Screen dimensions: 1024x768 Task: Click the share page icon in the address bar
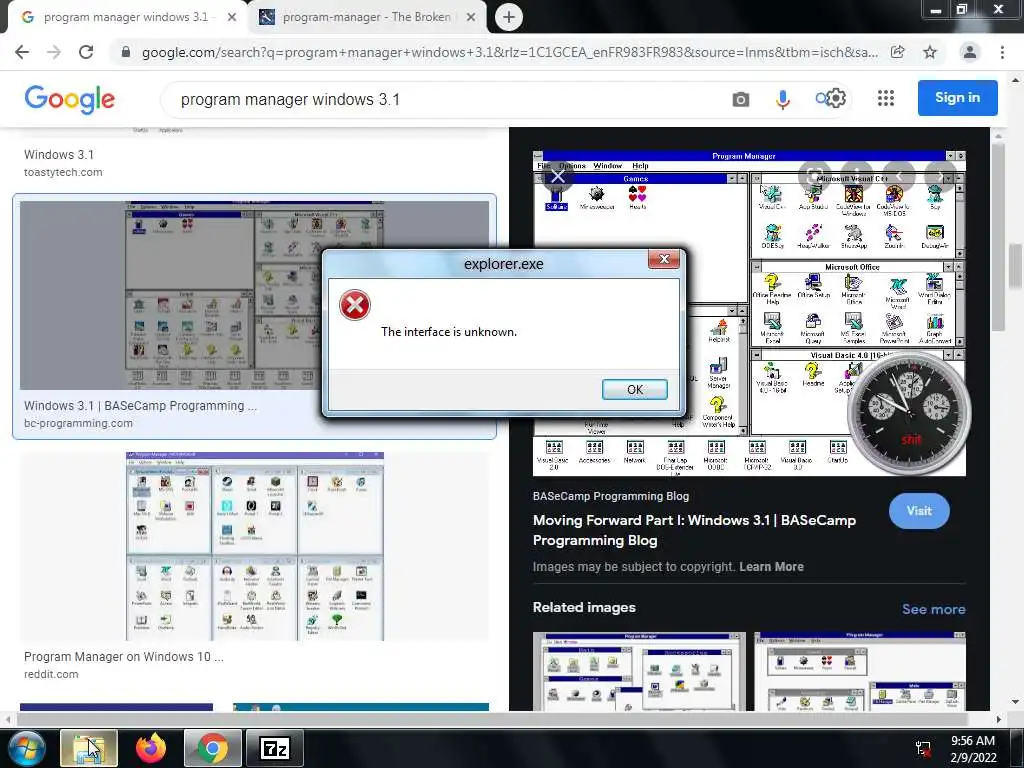pos(898,52)
